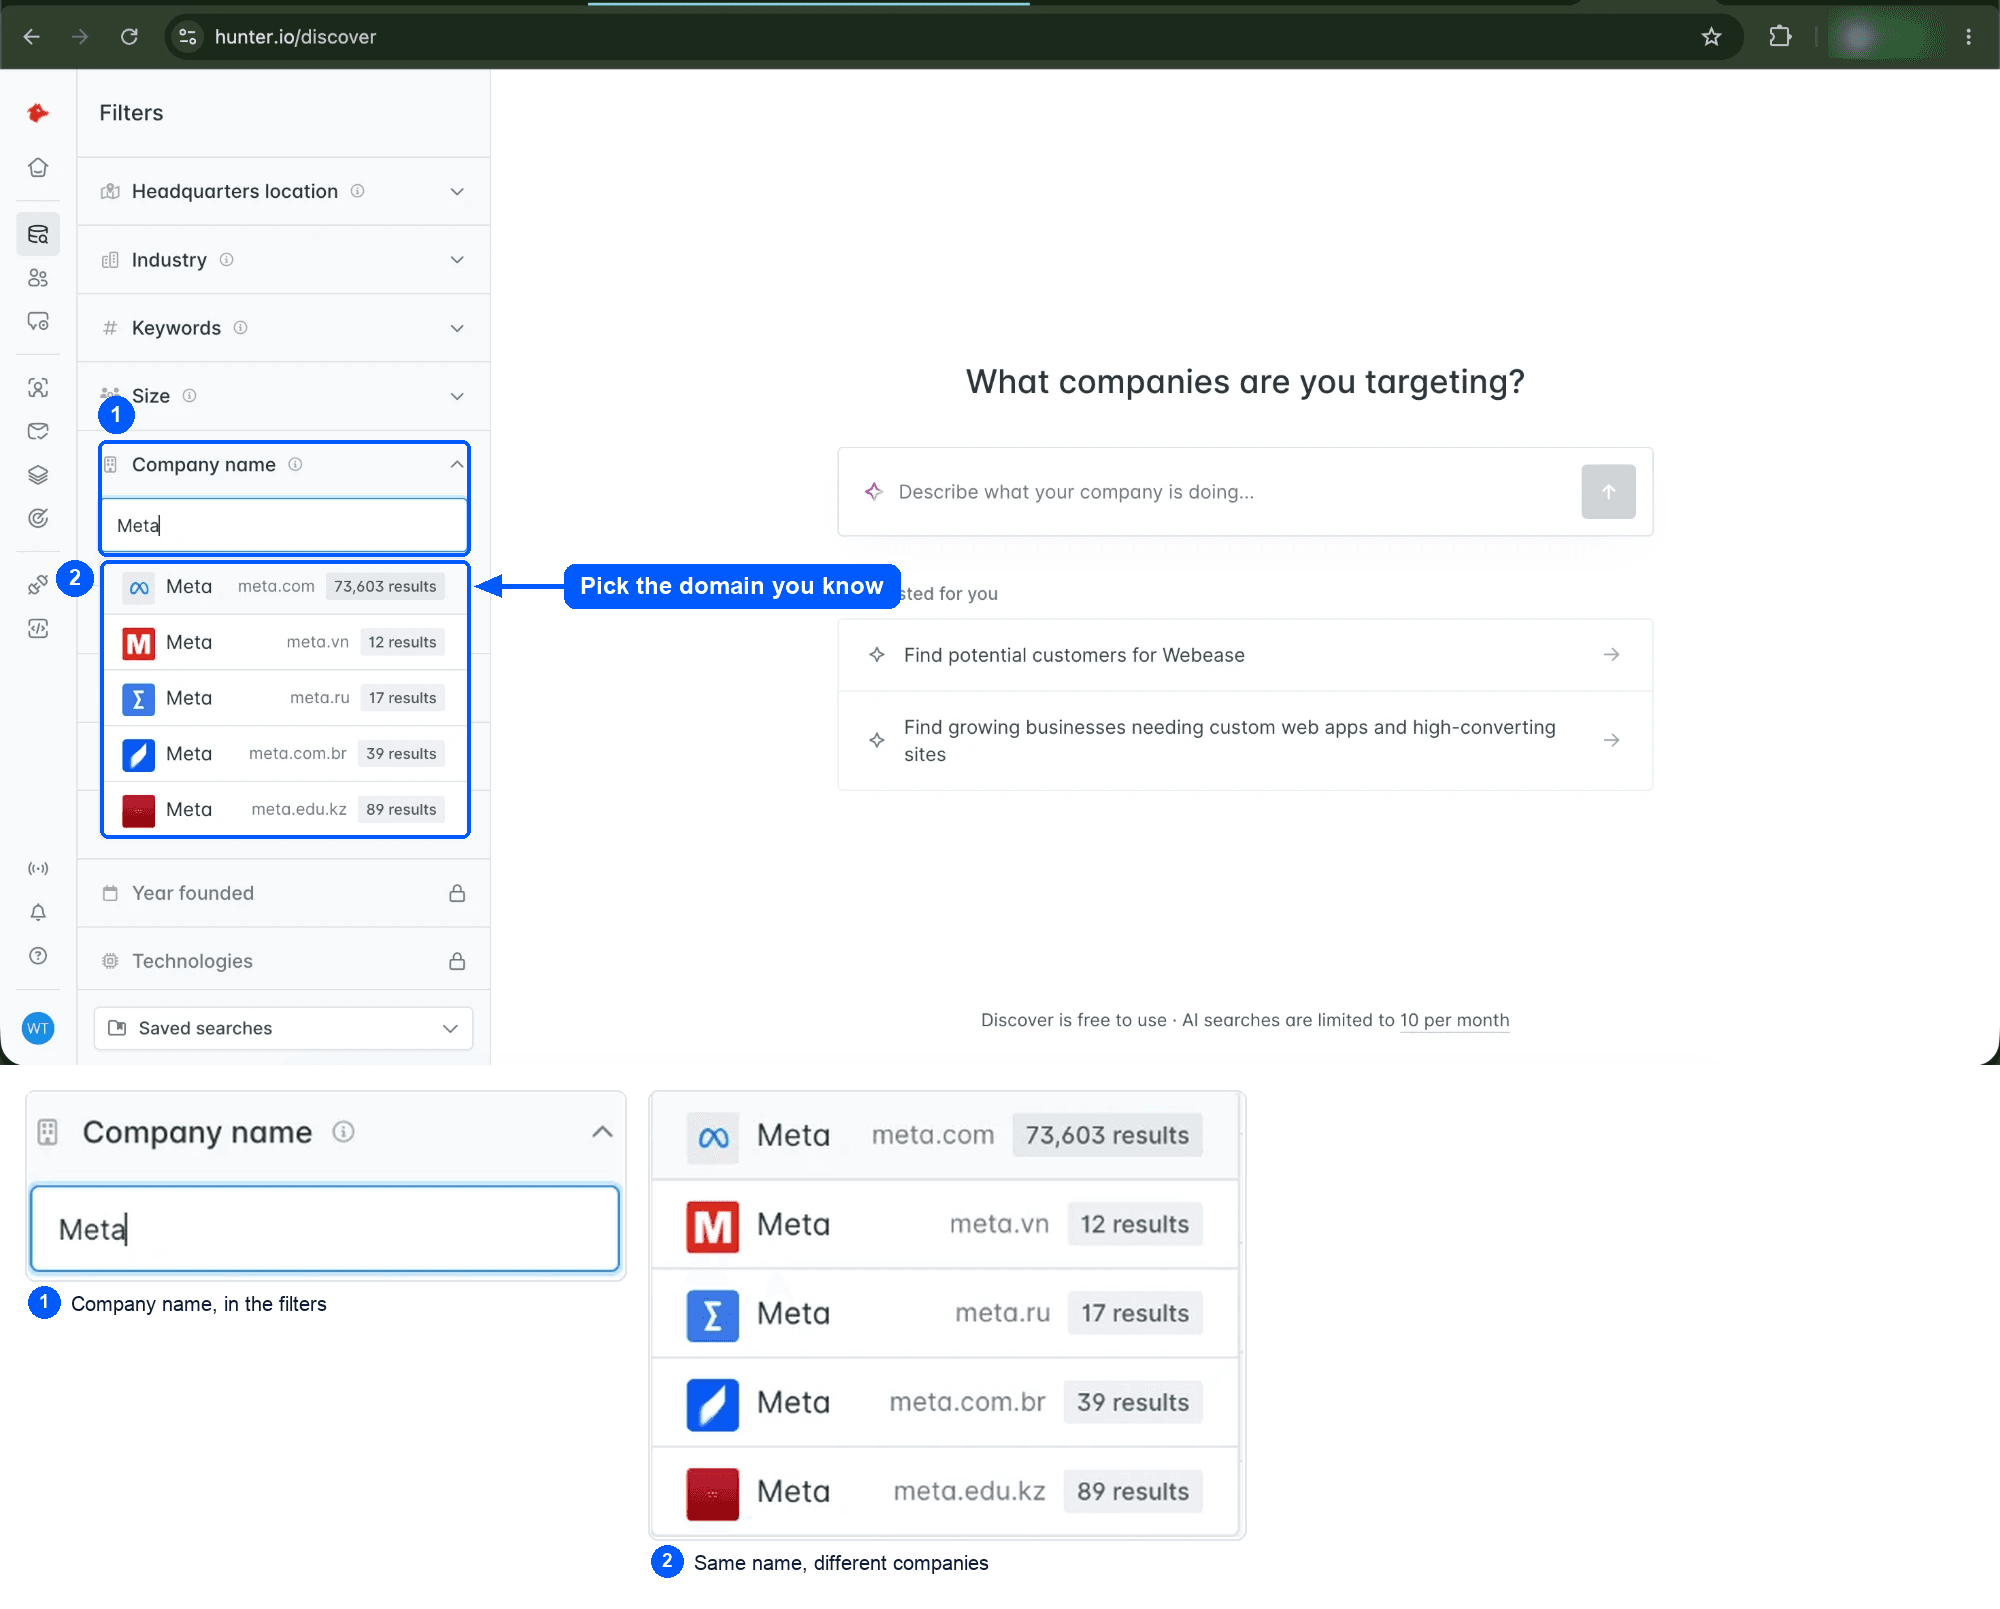Click the lock icon on Technologies

coord(457,961)
